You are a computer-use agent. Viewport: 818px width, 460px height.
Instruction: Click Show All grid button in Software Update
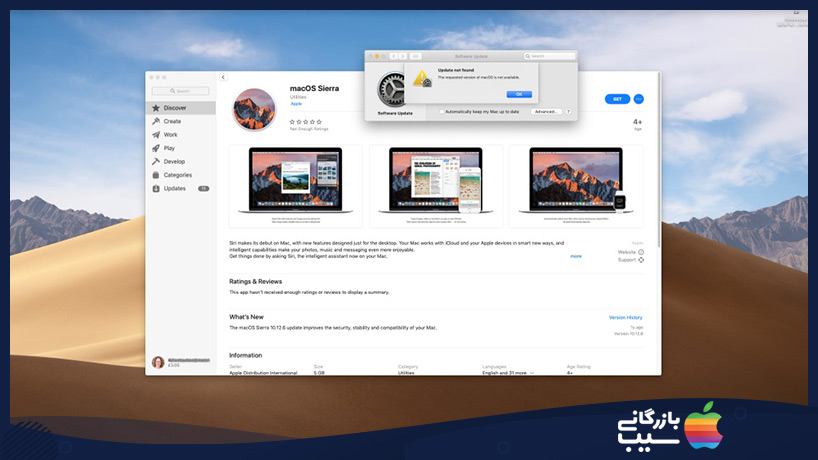click(415, 56)
